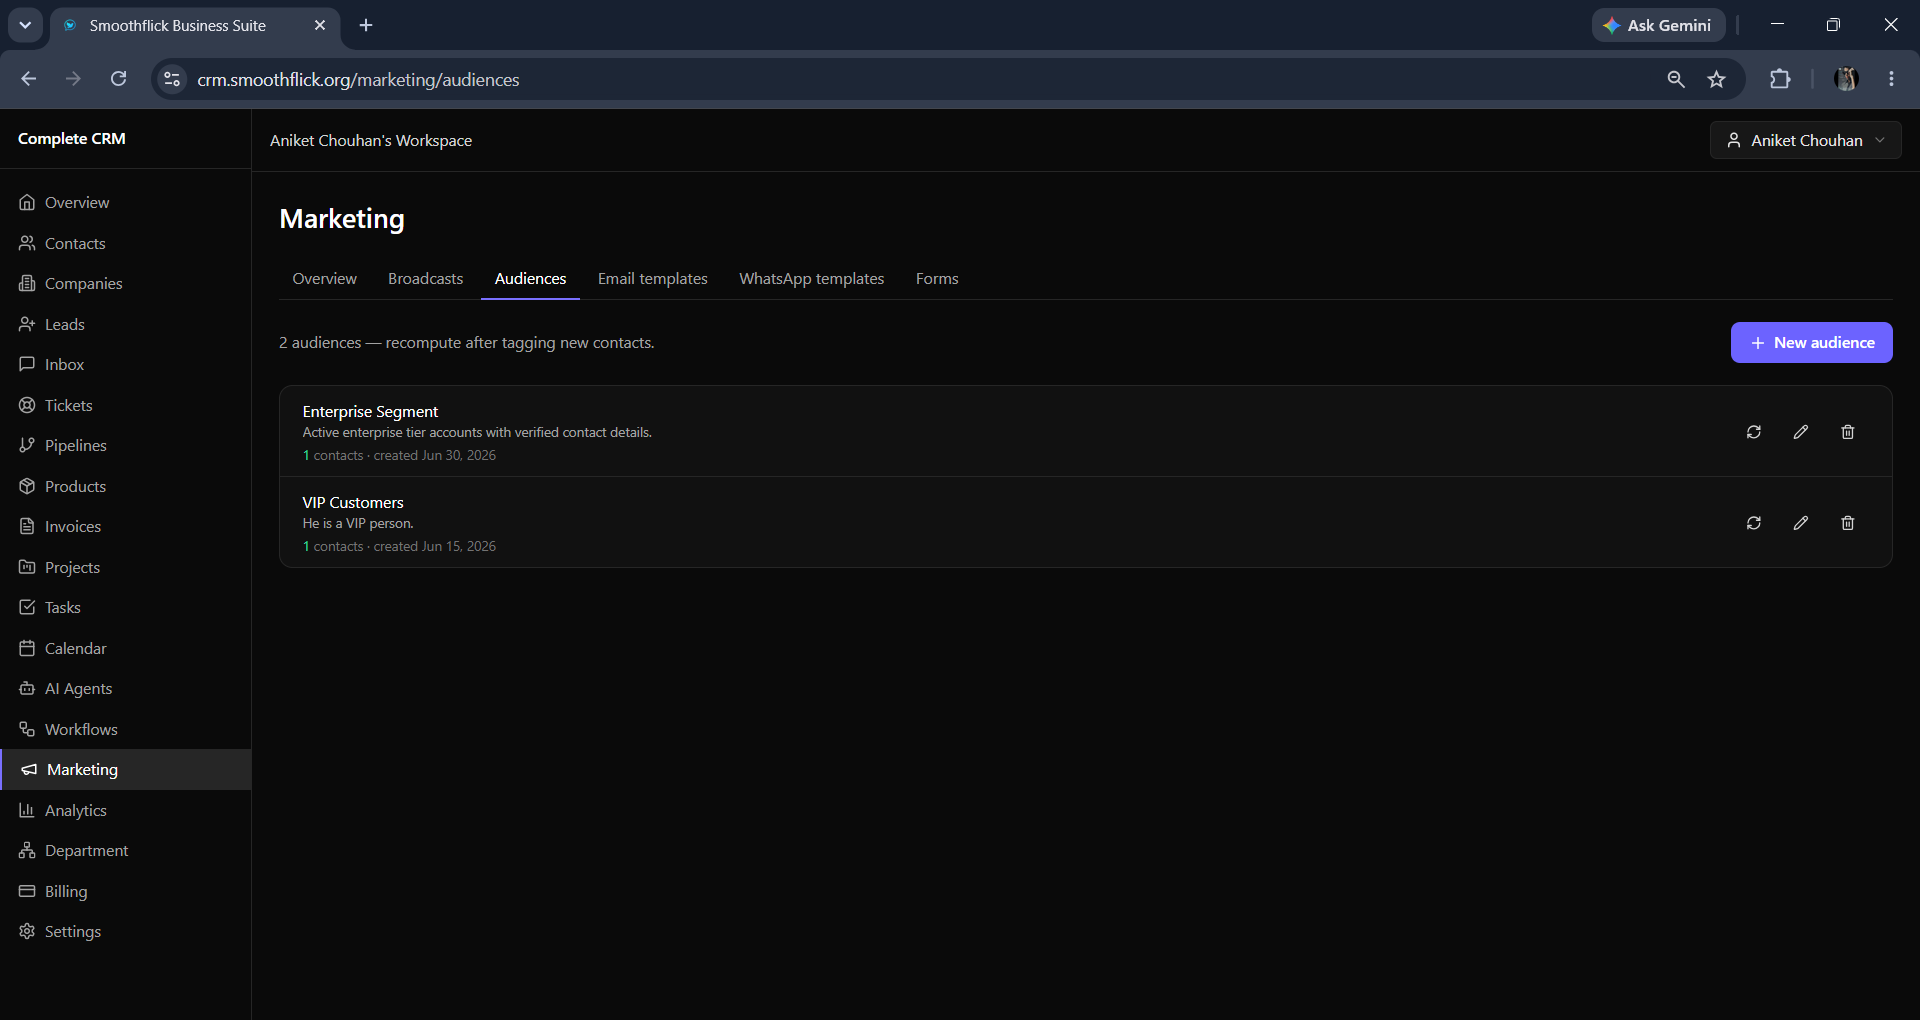Switch to the Forms tab

coord(937,279)
